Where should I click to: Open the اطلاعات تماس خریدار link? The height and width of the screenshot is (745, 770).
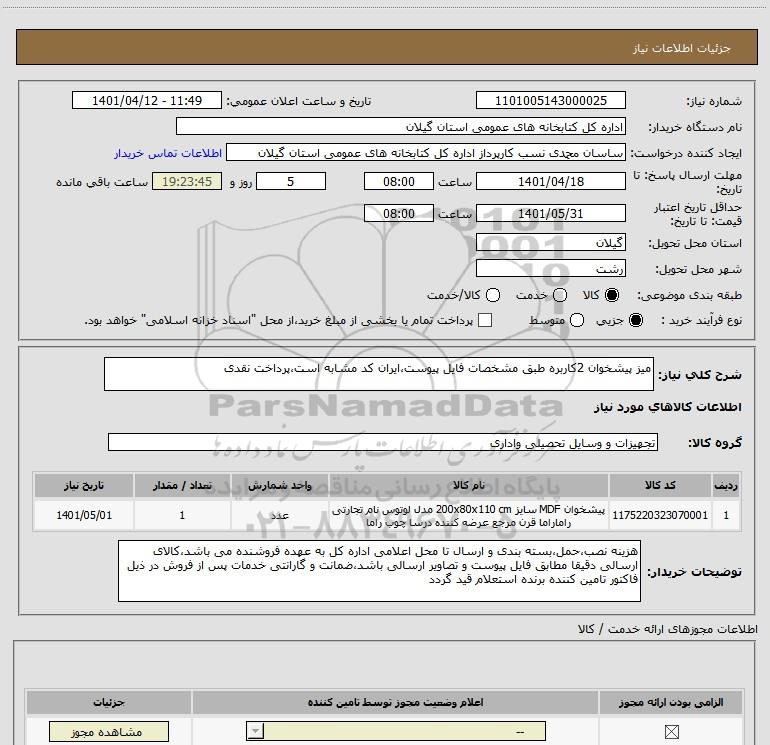pos(168,153)
